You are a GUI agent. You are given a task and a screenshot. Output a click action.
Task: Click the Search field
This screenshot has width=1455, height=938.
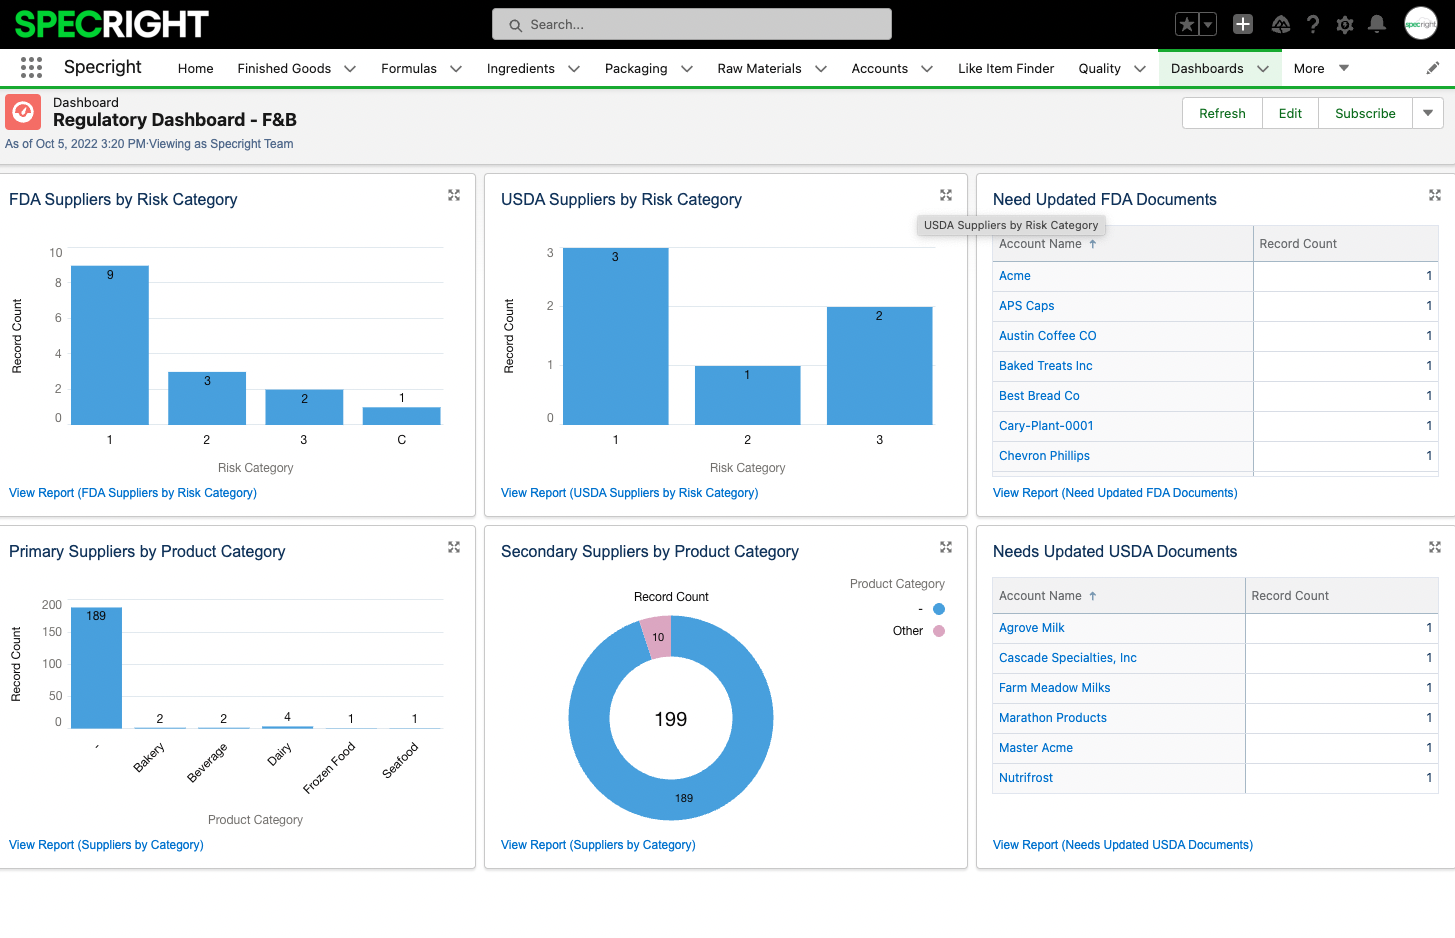(x=691, y=23)
